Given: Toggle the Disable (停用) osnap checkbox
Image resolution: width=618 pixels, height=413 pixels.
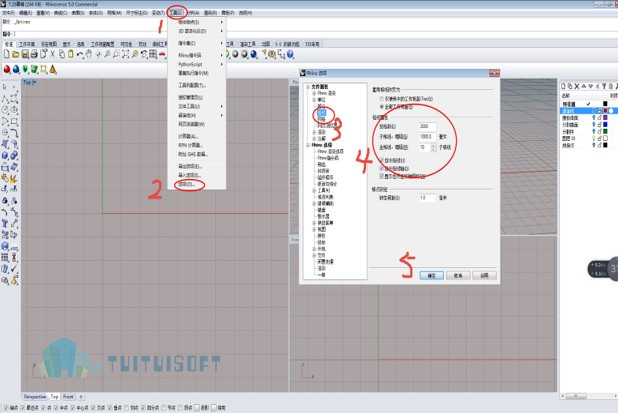Looking at the screenshot, I should click(x=214, y=407).
